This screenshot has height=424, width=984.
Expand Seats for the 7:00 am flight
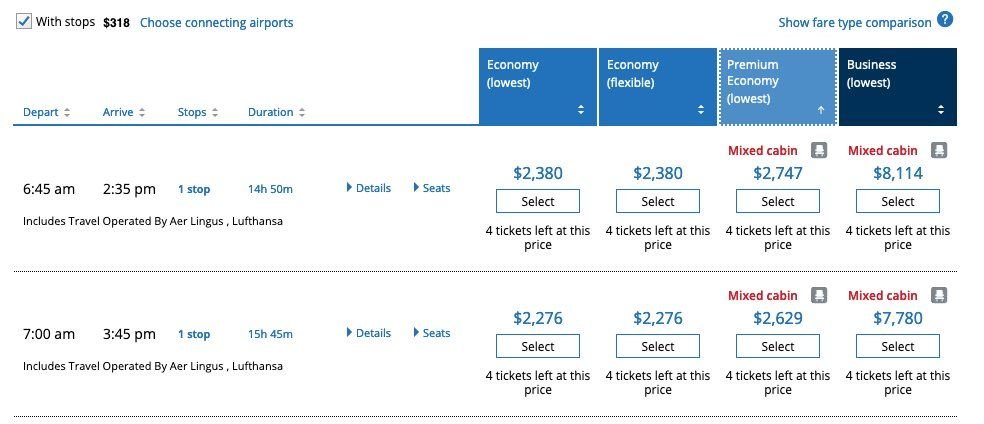(x=432, y=333)
